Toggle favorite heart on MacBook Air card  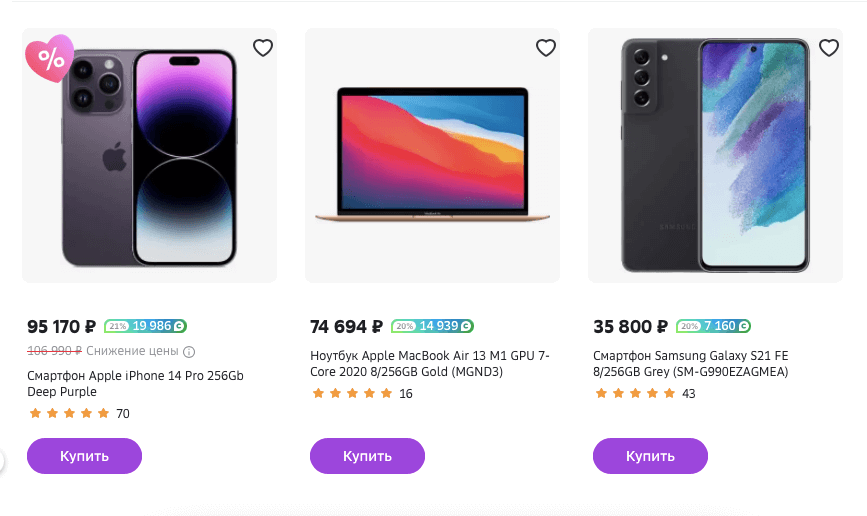pos(546,48)
